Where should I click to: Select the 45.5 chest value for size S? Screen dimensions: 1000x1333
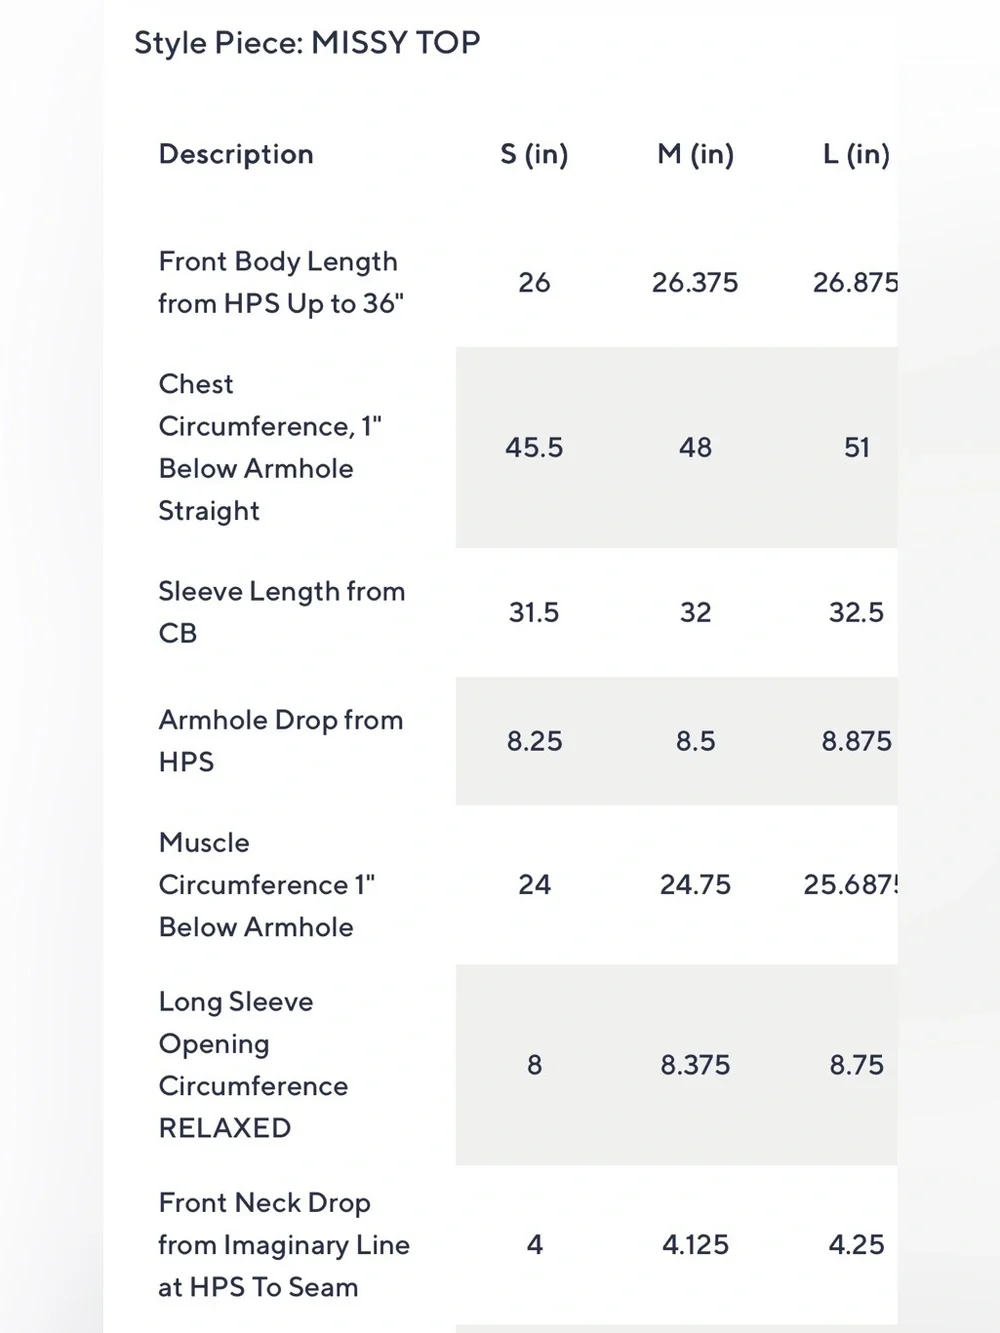click(534, 447)
